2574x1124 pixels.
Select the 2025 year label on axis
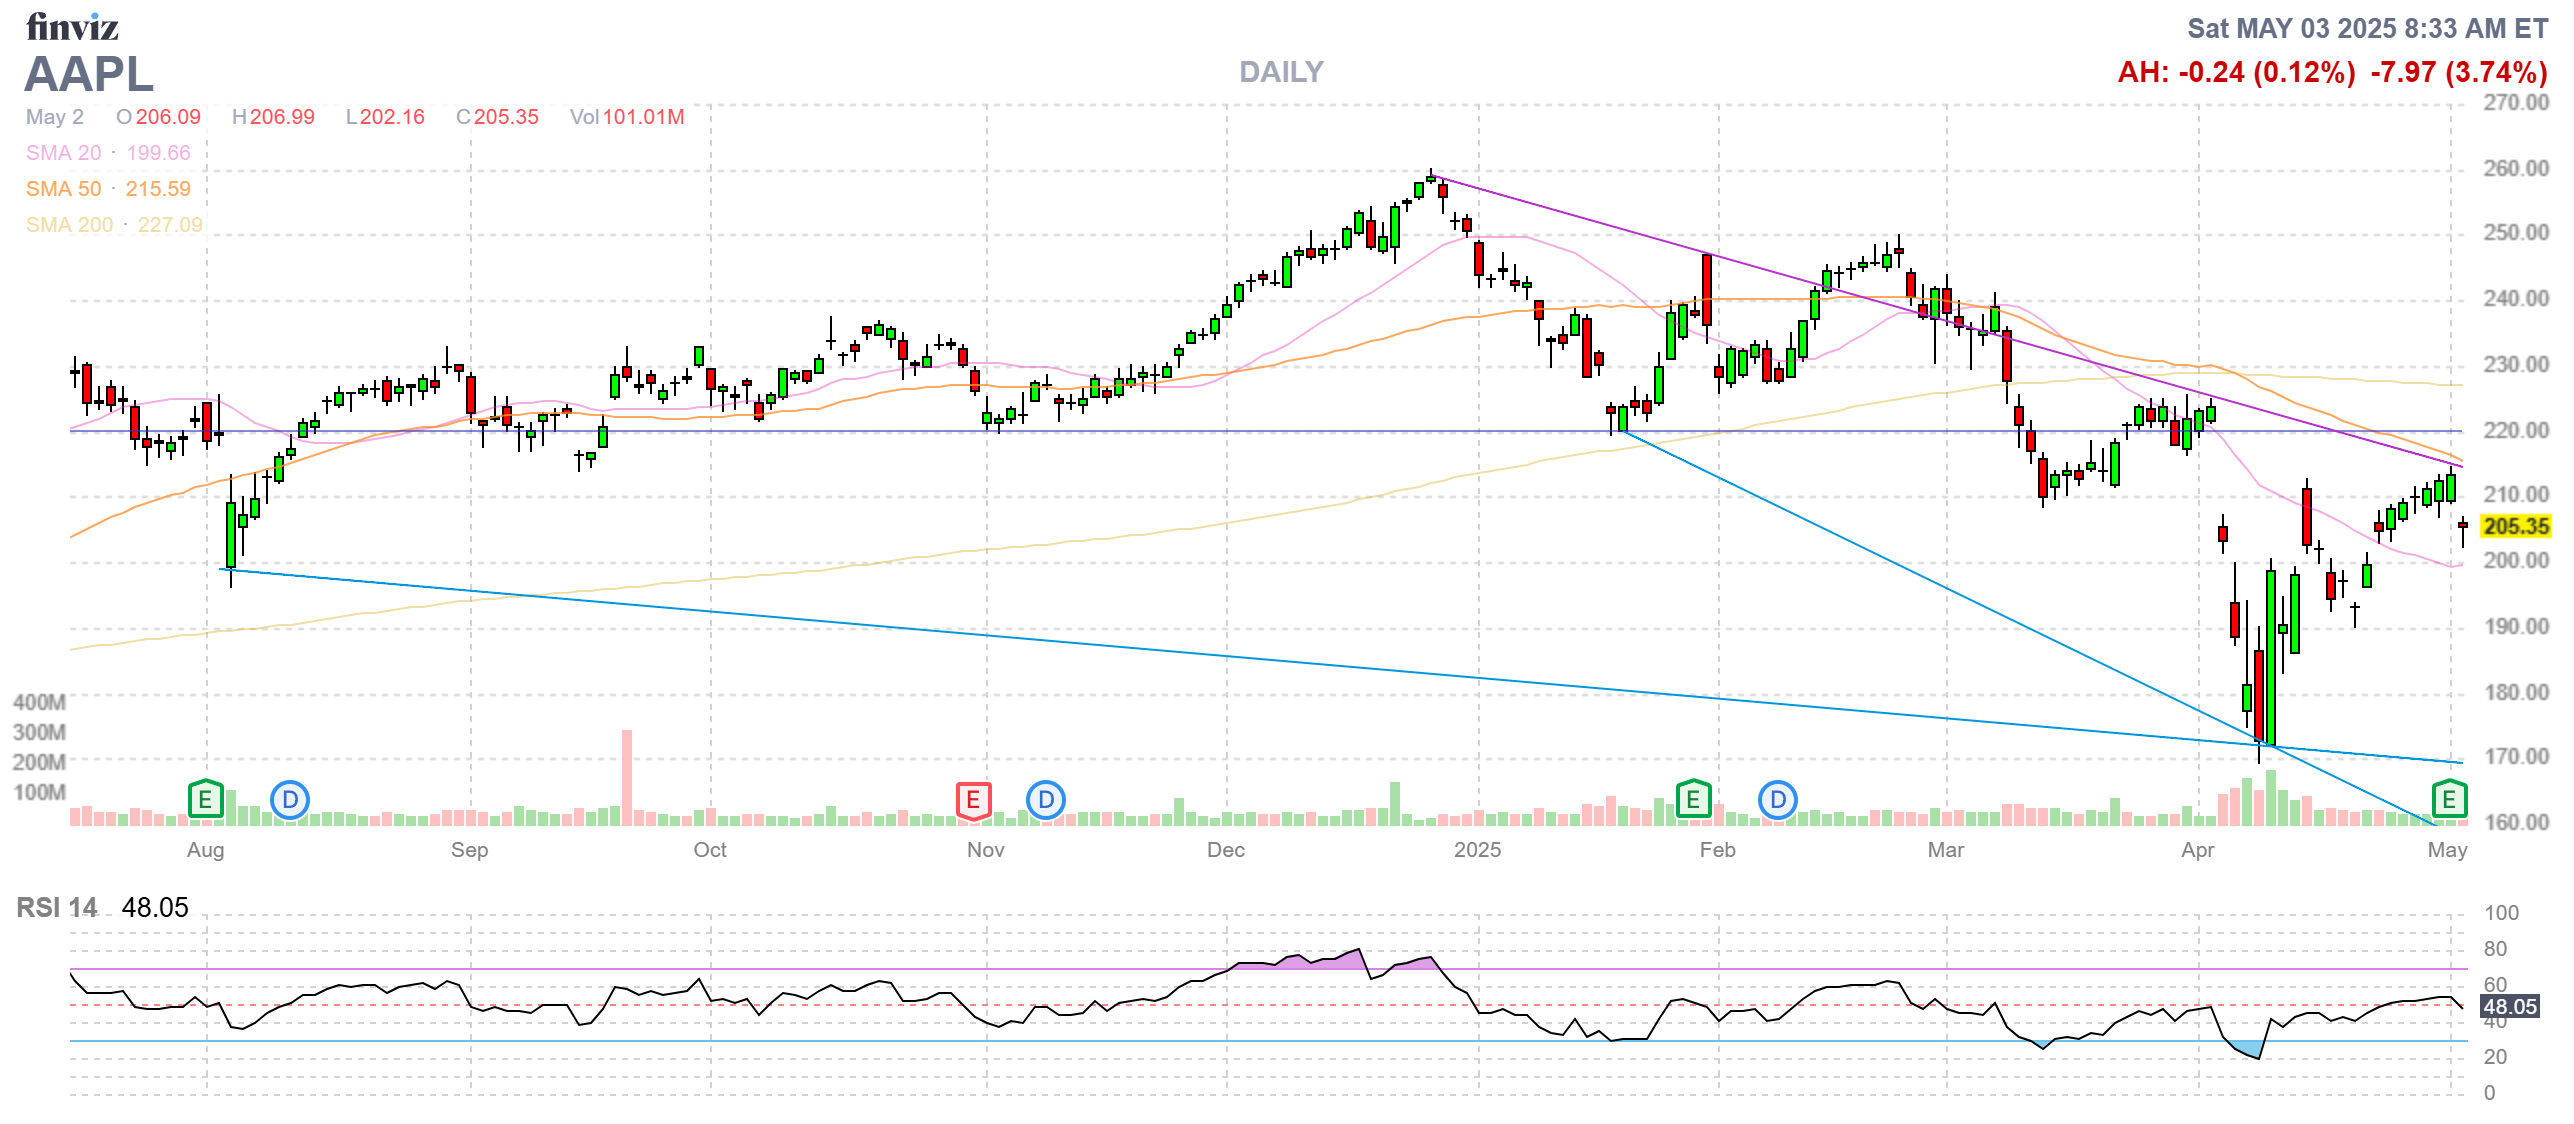click(x=1477, y=850)
